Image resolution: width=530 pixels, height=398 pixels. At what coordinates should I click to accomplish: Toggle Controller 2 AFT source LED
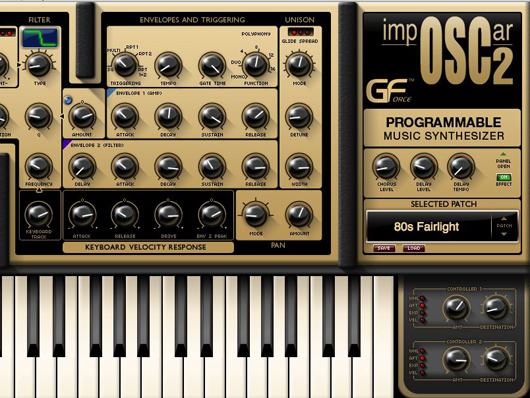(422, 358)
